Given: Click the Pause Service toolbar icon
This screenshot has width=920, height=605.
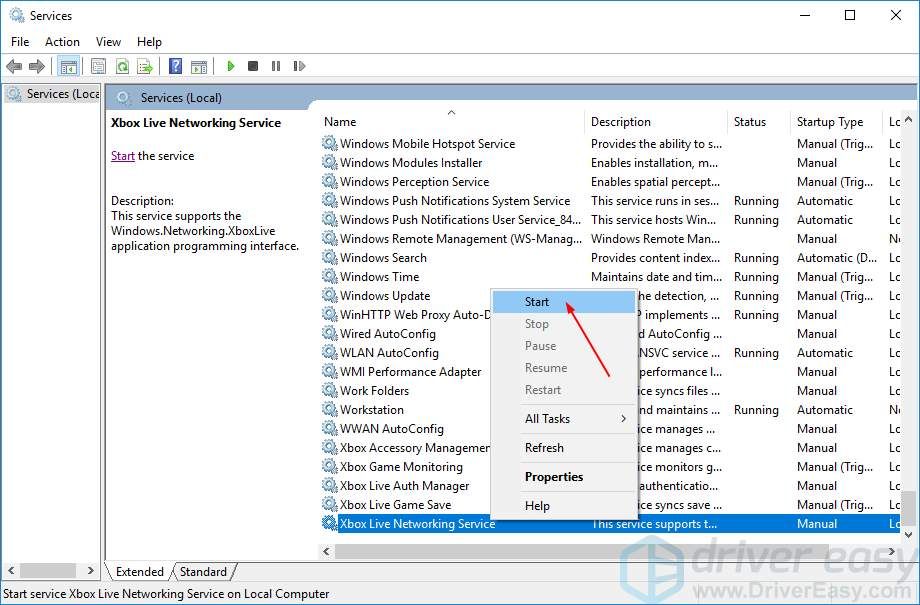Looking at the screenshot, I should point(276,66).
